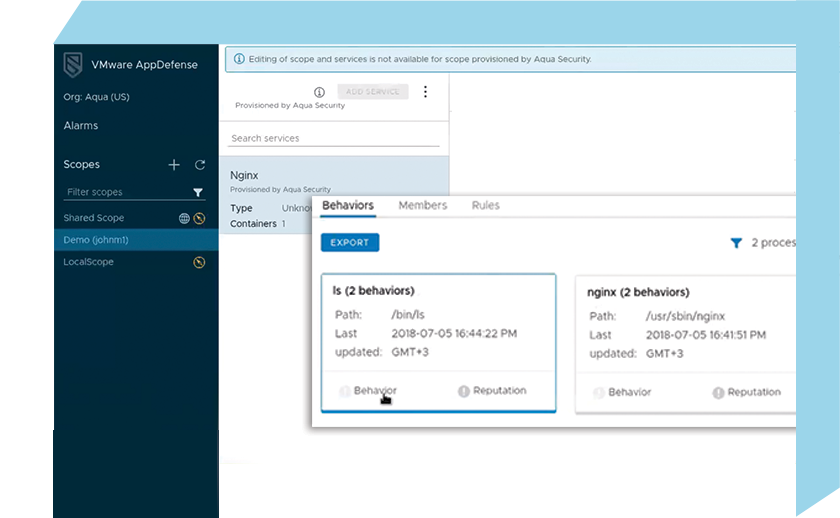The width and height of the screenshot is (840, 518).
Task: Switch to the Behaviors tab
Action: [x=348, y=206]
